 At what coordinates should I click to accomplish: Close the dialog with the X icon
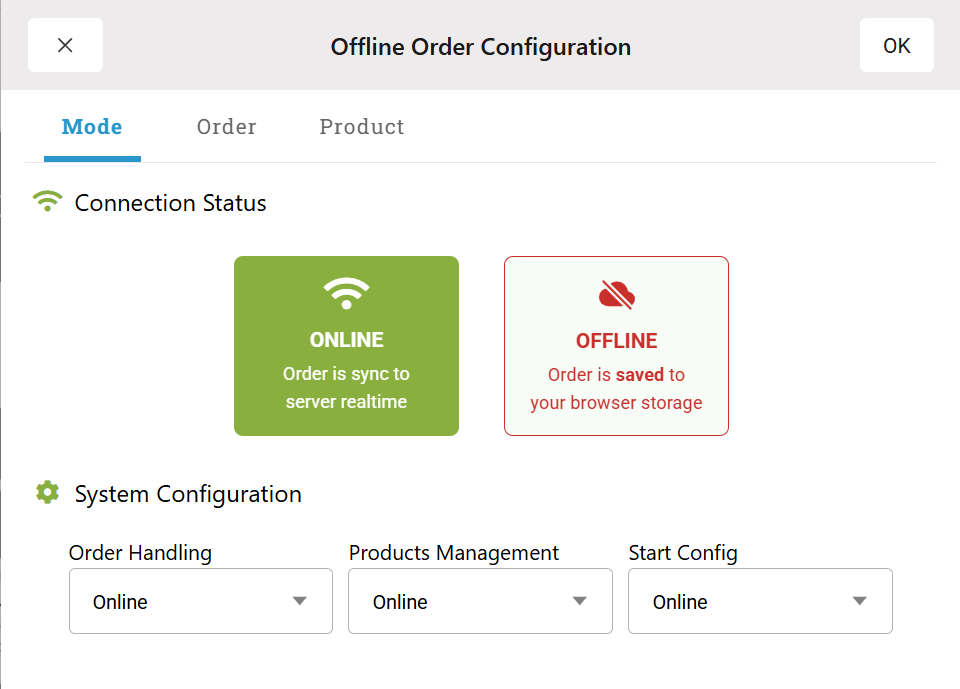point(65,46)
